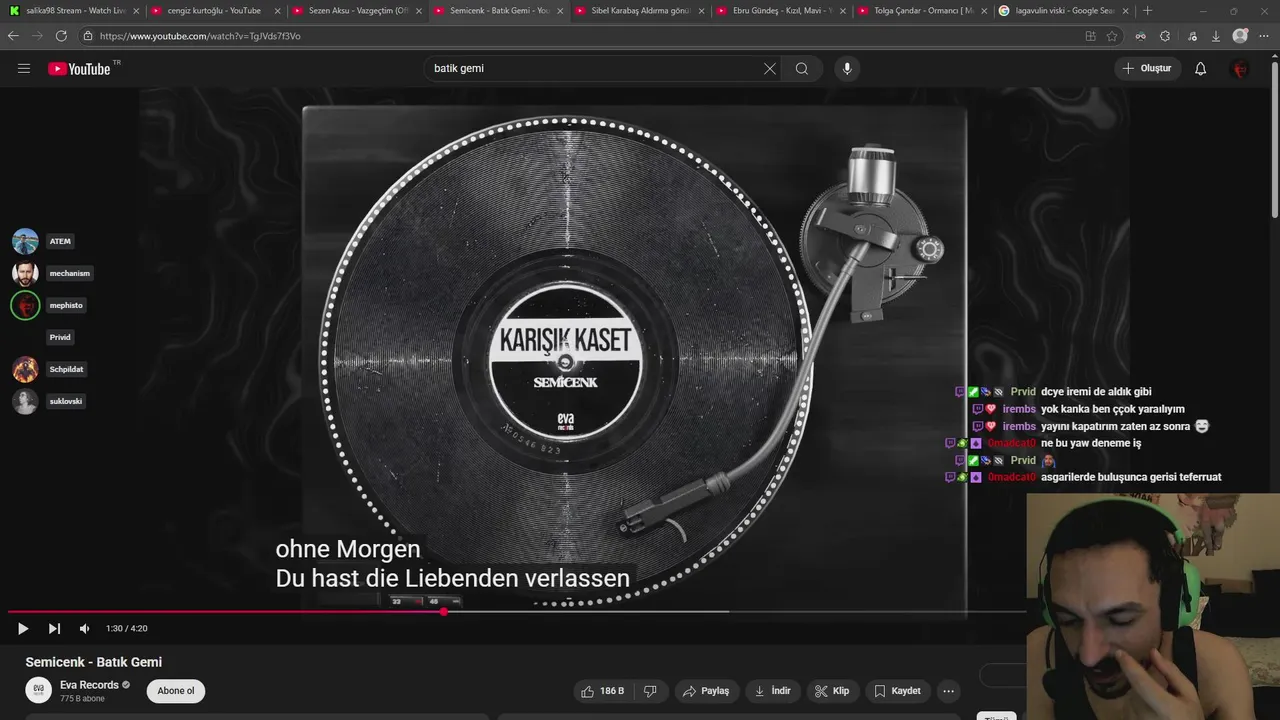
Task: Open a new browser tab with plus
Action: [1147, 11]
